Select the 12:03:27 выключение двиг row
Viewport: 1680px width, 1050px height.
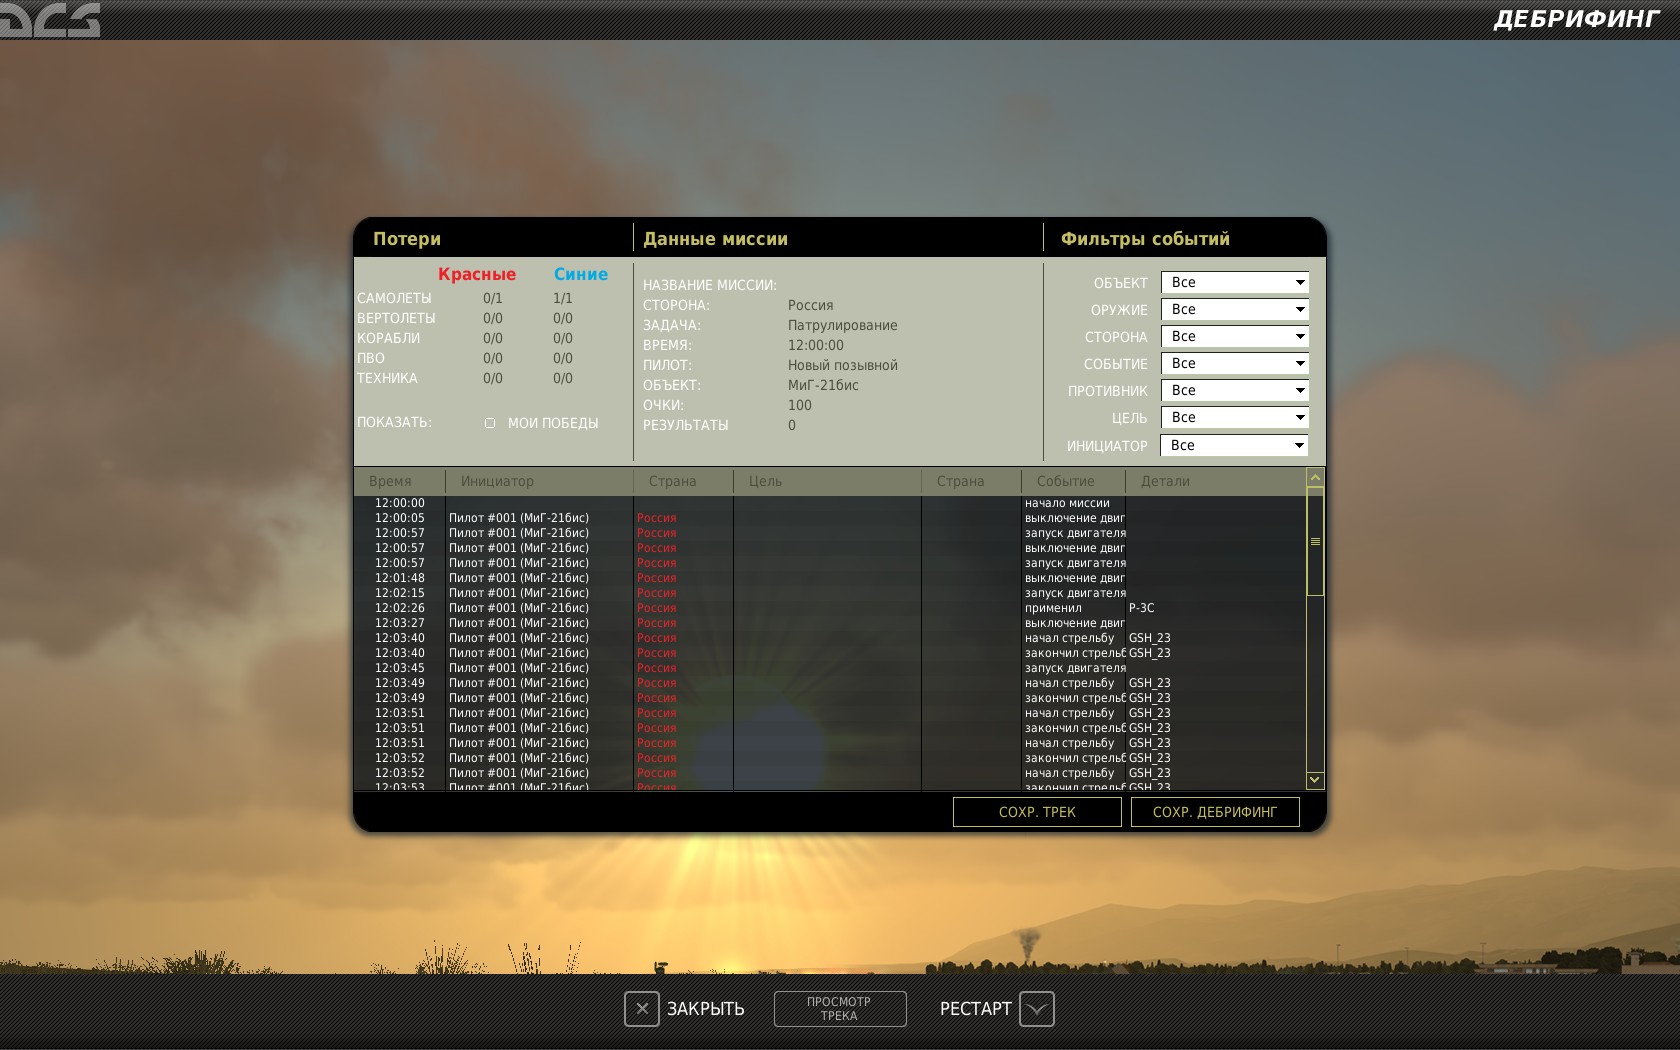pyautogui.click(x=830, y=623)
